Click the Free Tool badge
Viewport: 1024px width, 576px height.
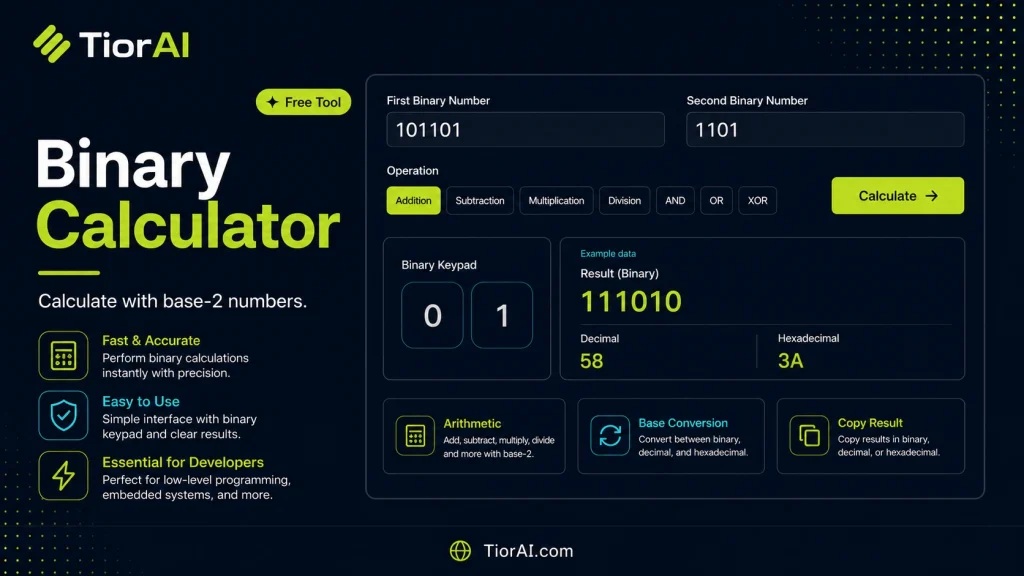click(304, 102)
